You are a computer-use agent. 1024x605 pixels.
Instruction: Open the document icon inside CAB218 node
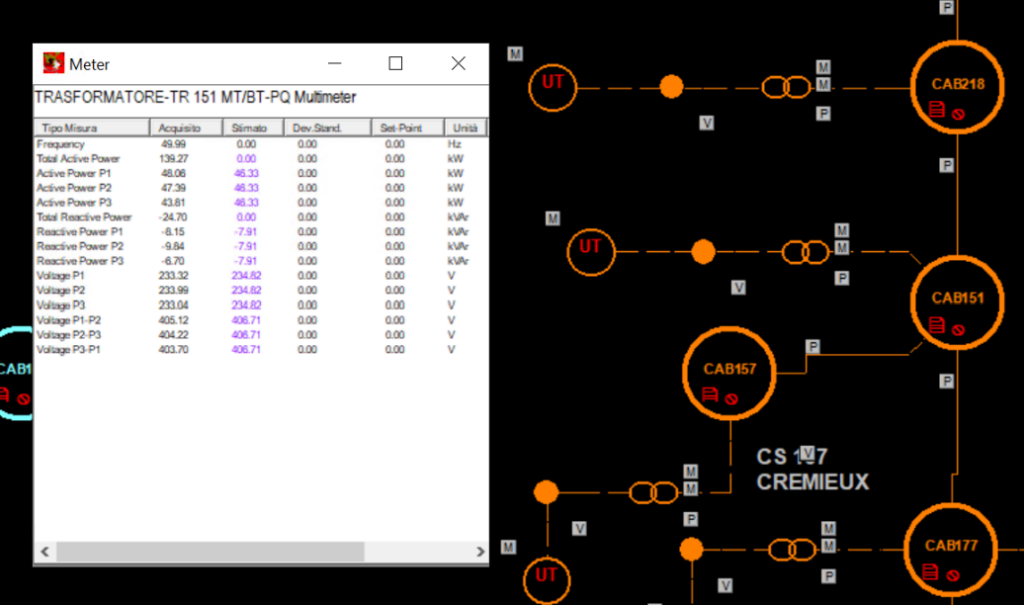(x=936, y=110)
